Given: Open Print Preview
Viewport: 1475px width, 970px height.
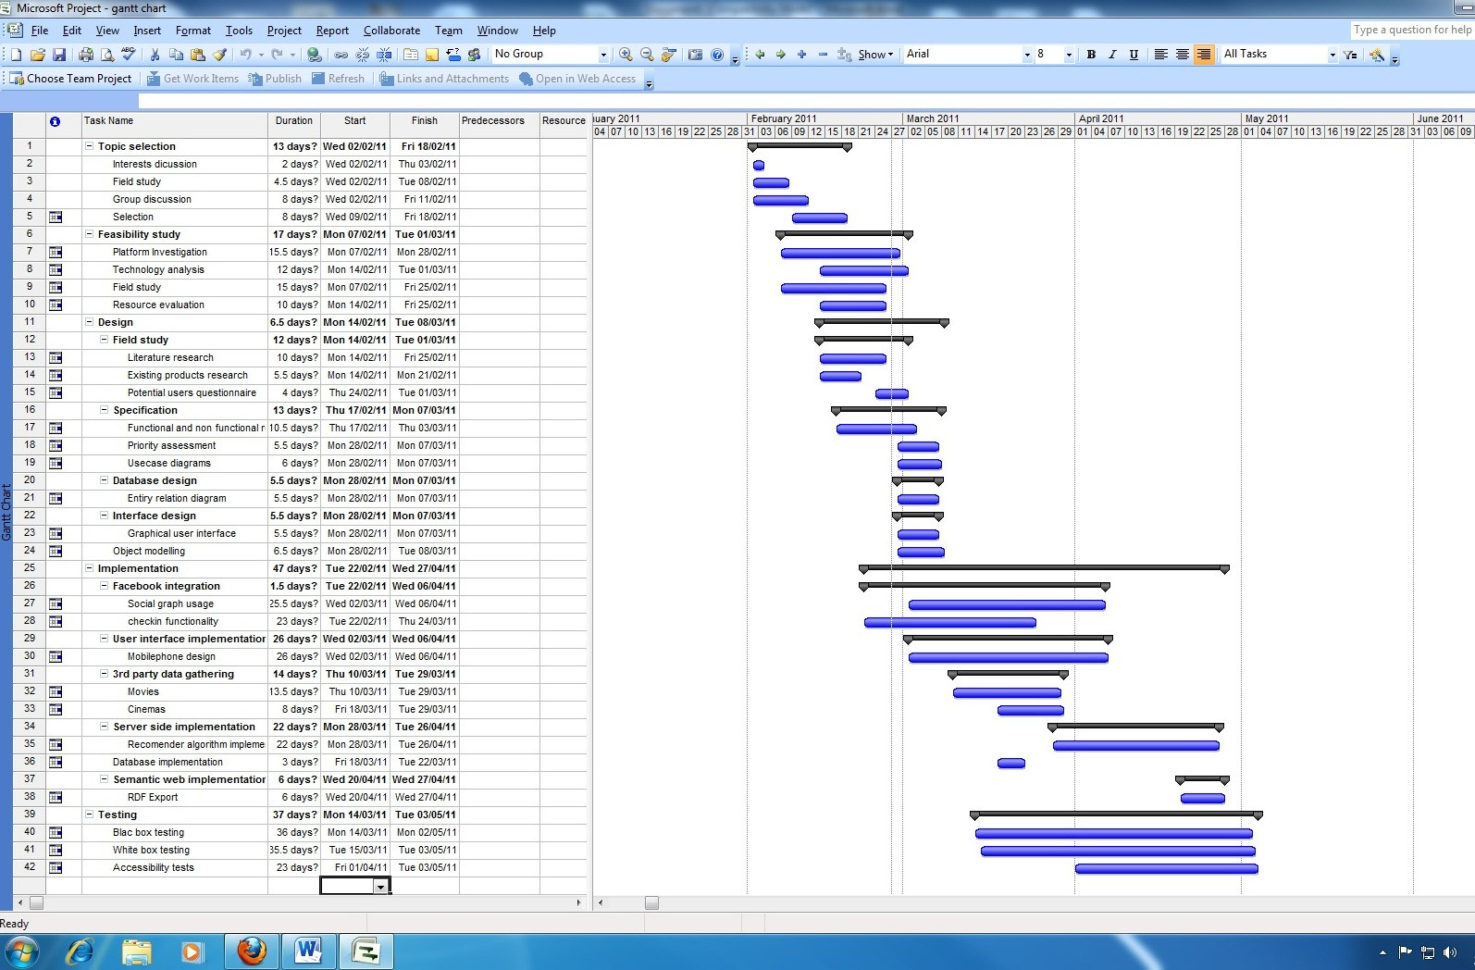Looking at the screenshot, I should point(106,55).
